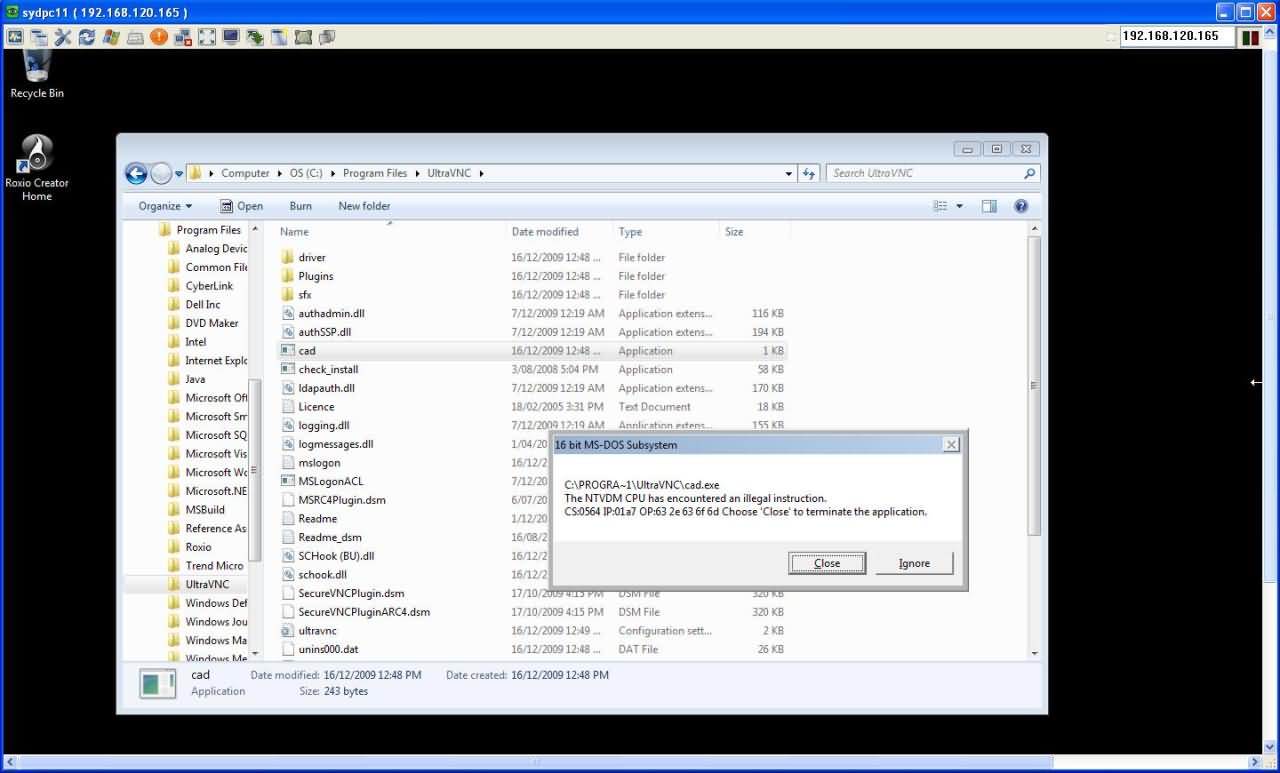
Task: Open recent pages arrow beside the forward button
Action: click(x=179, y=173)
